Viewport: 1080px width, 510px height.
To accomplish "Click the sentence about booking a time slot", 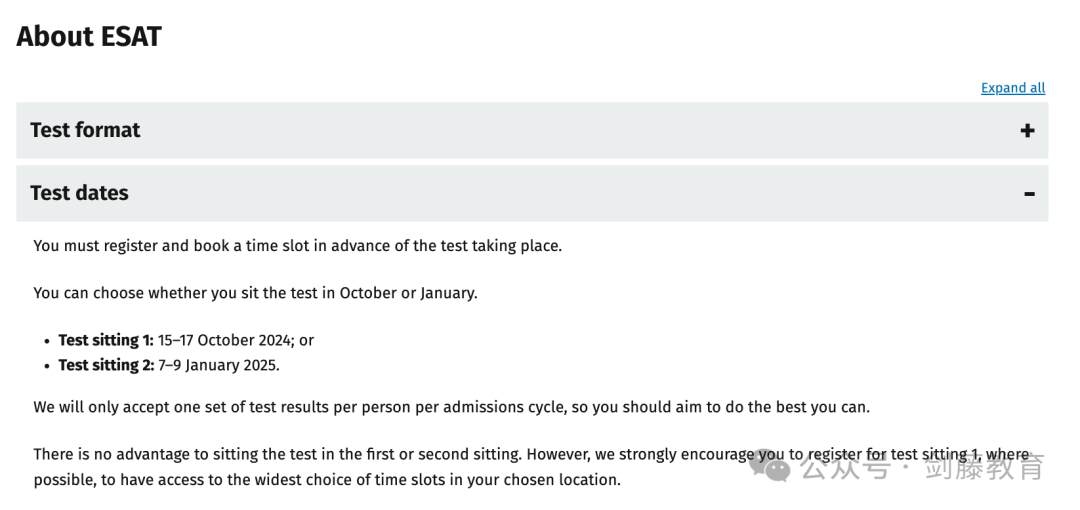I will pyautogui.click(x=298, y=246).
